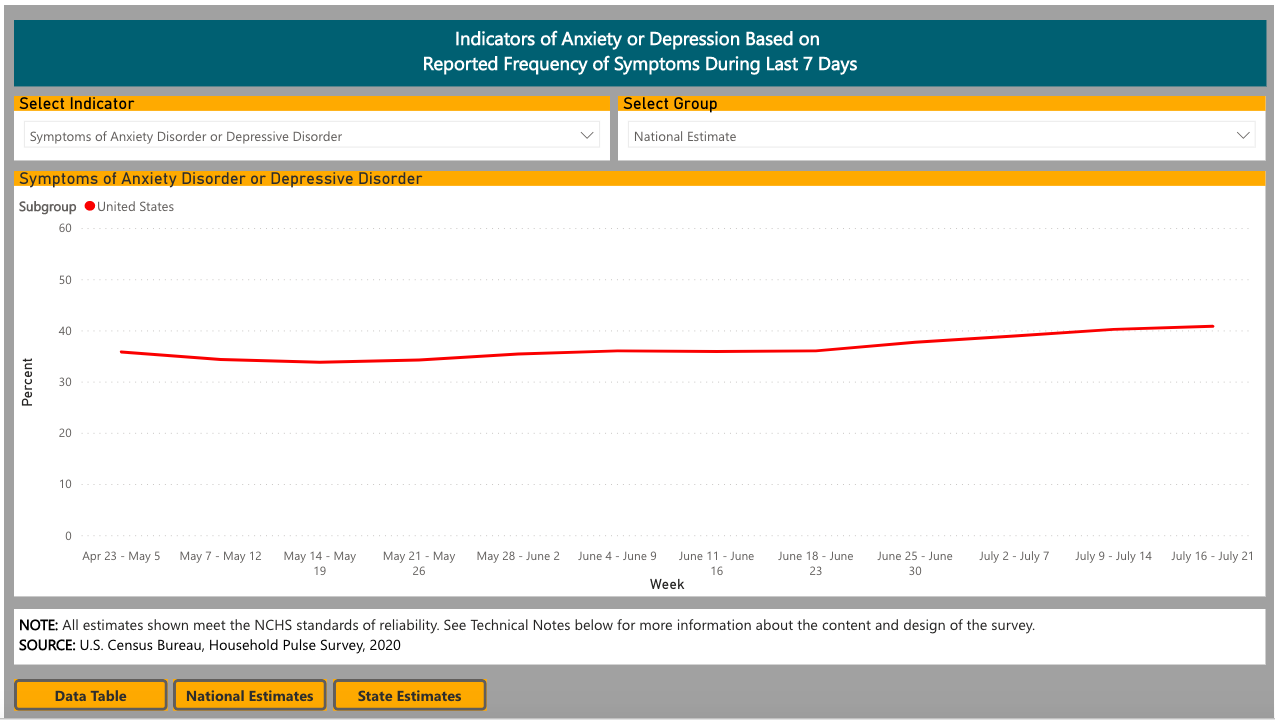
Task: Select the United States legend label
Action: [135, 207]
